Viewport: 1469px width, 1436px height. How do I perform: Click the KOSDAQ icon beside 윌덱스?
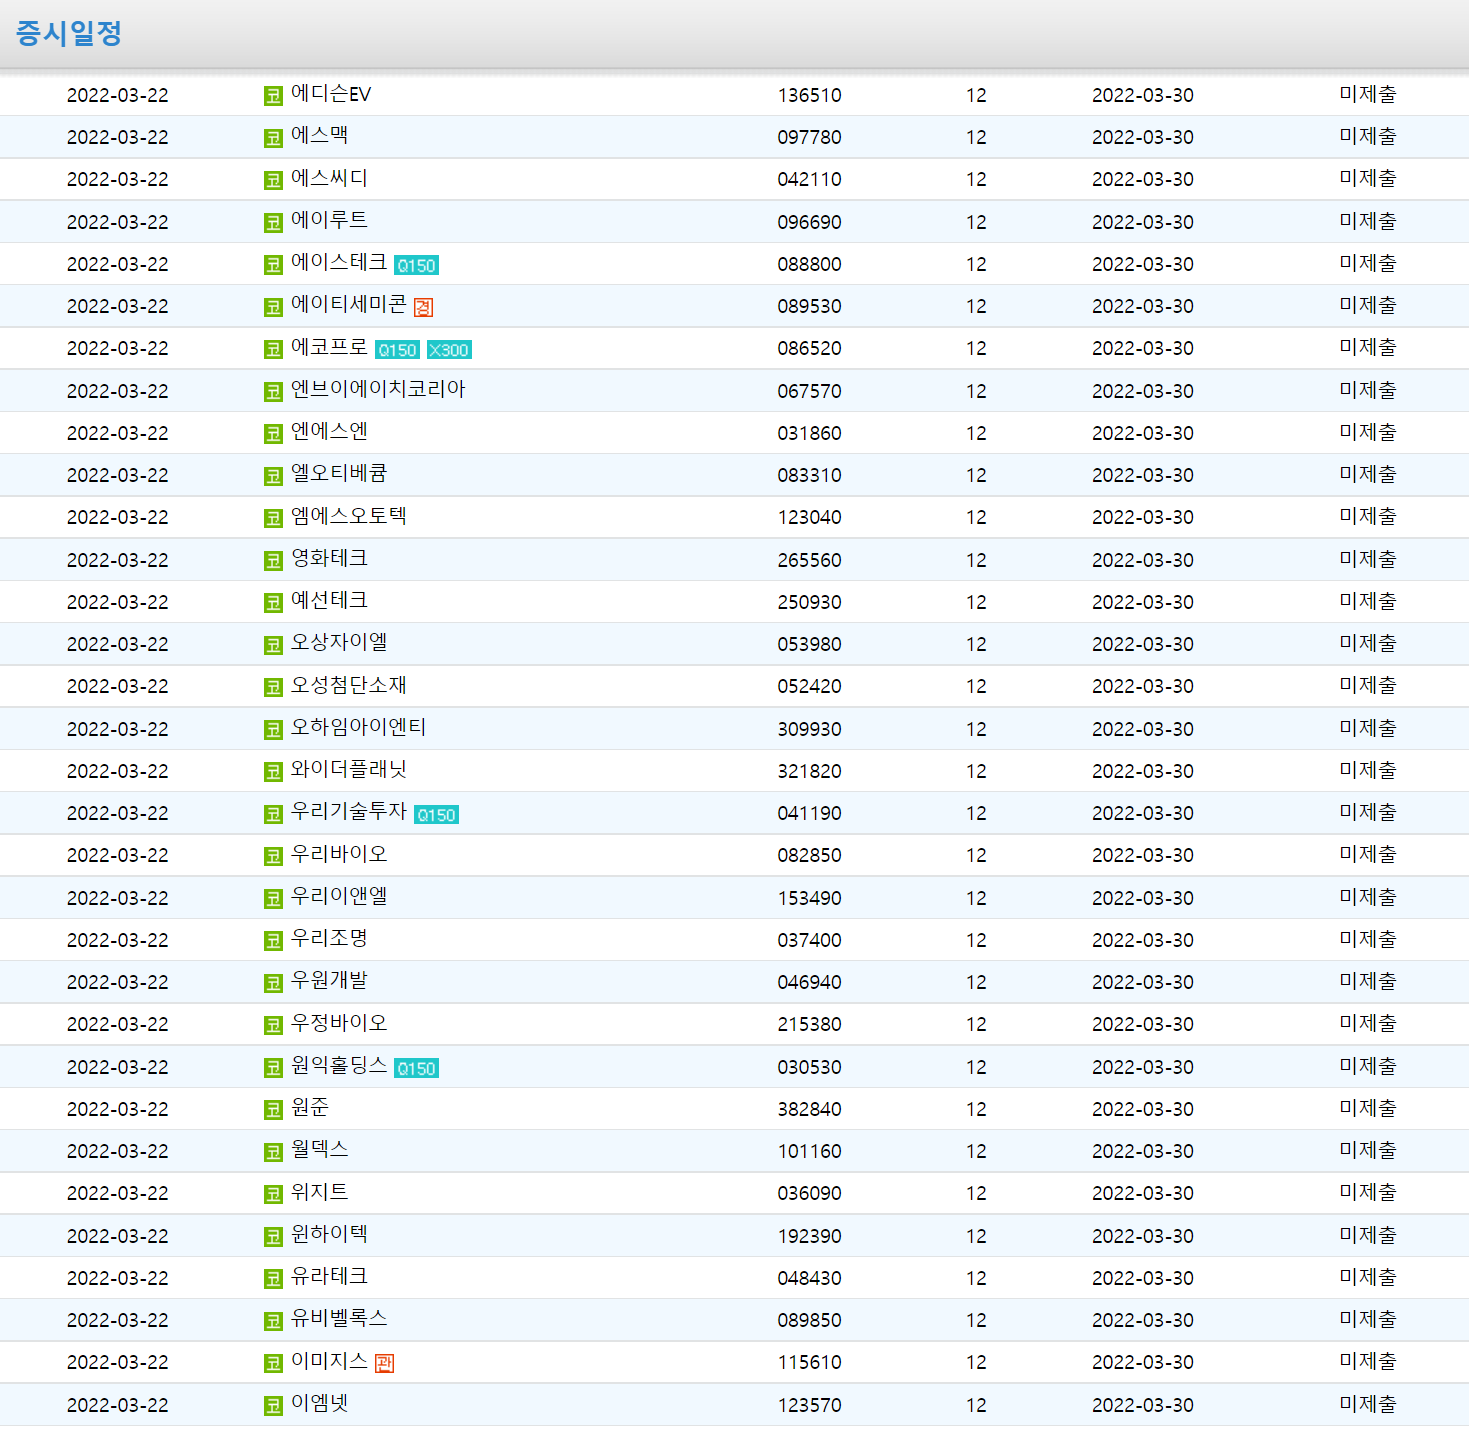[273, 1152]
